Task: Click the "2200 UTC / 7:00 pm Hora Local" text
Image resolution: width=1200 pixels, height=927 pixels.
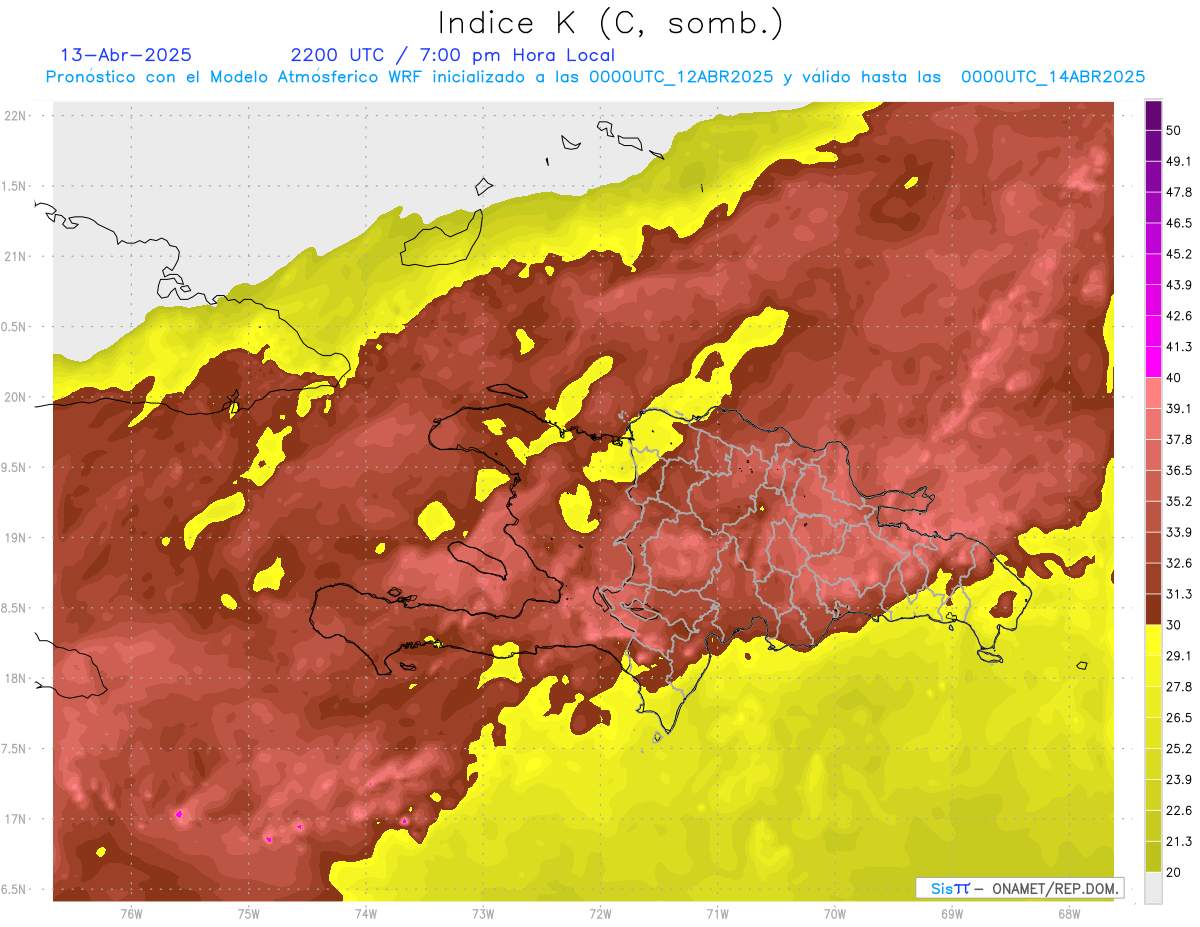Action: click(x=453, y=55)
